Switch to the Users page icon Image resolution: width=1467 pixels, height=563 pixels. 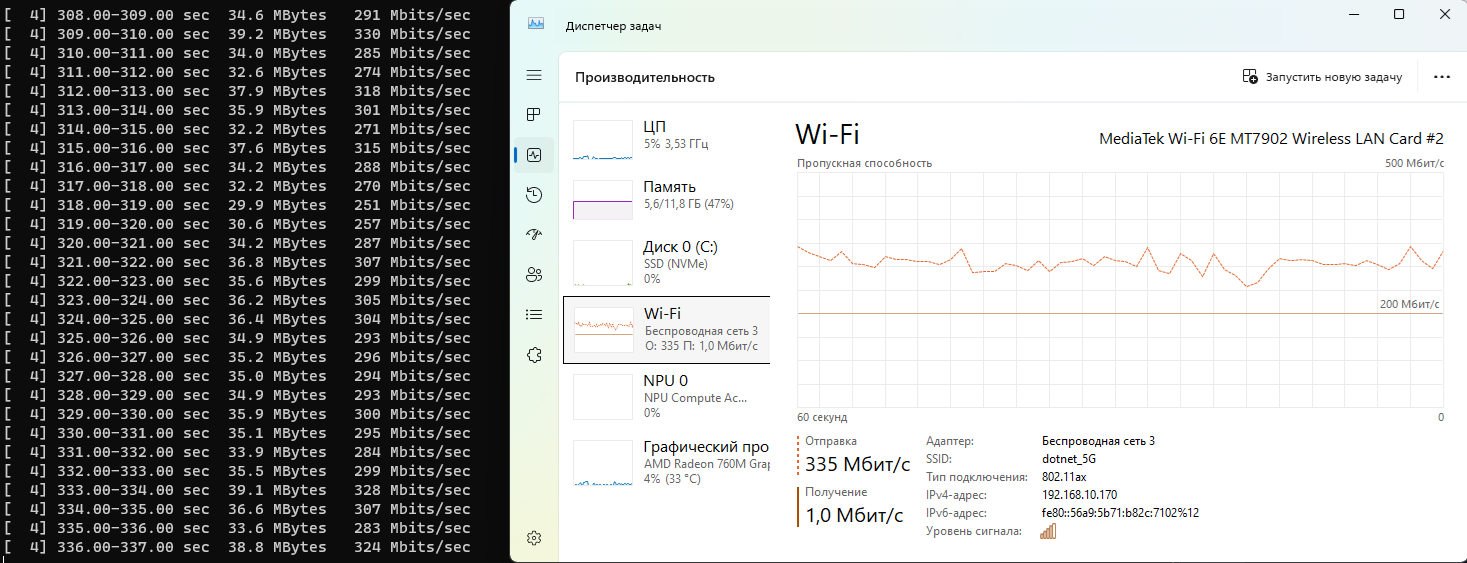click(x=534, y=275)
